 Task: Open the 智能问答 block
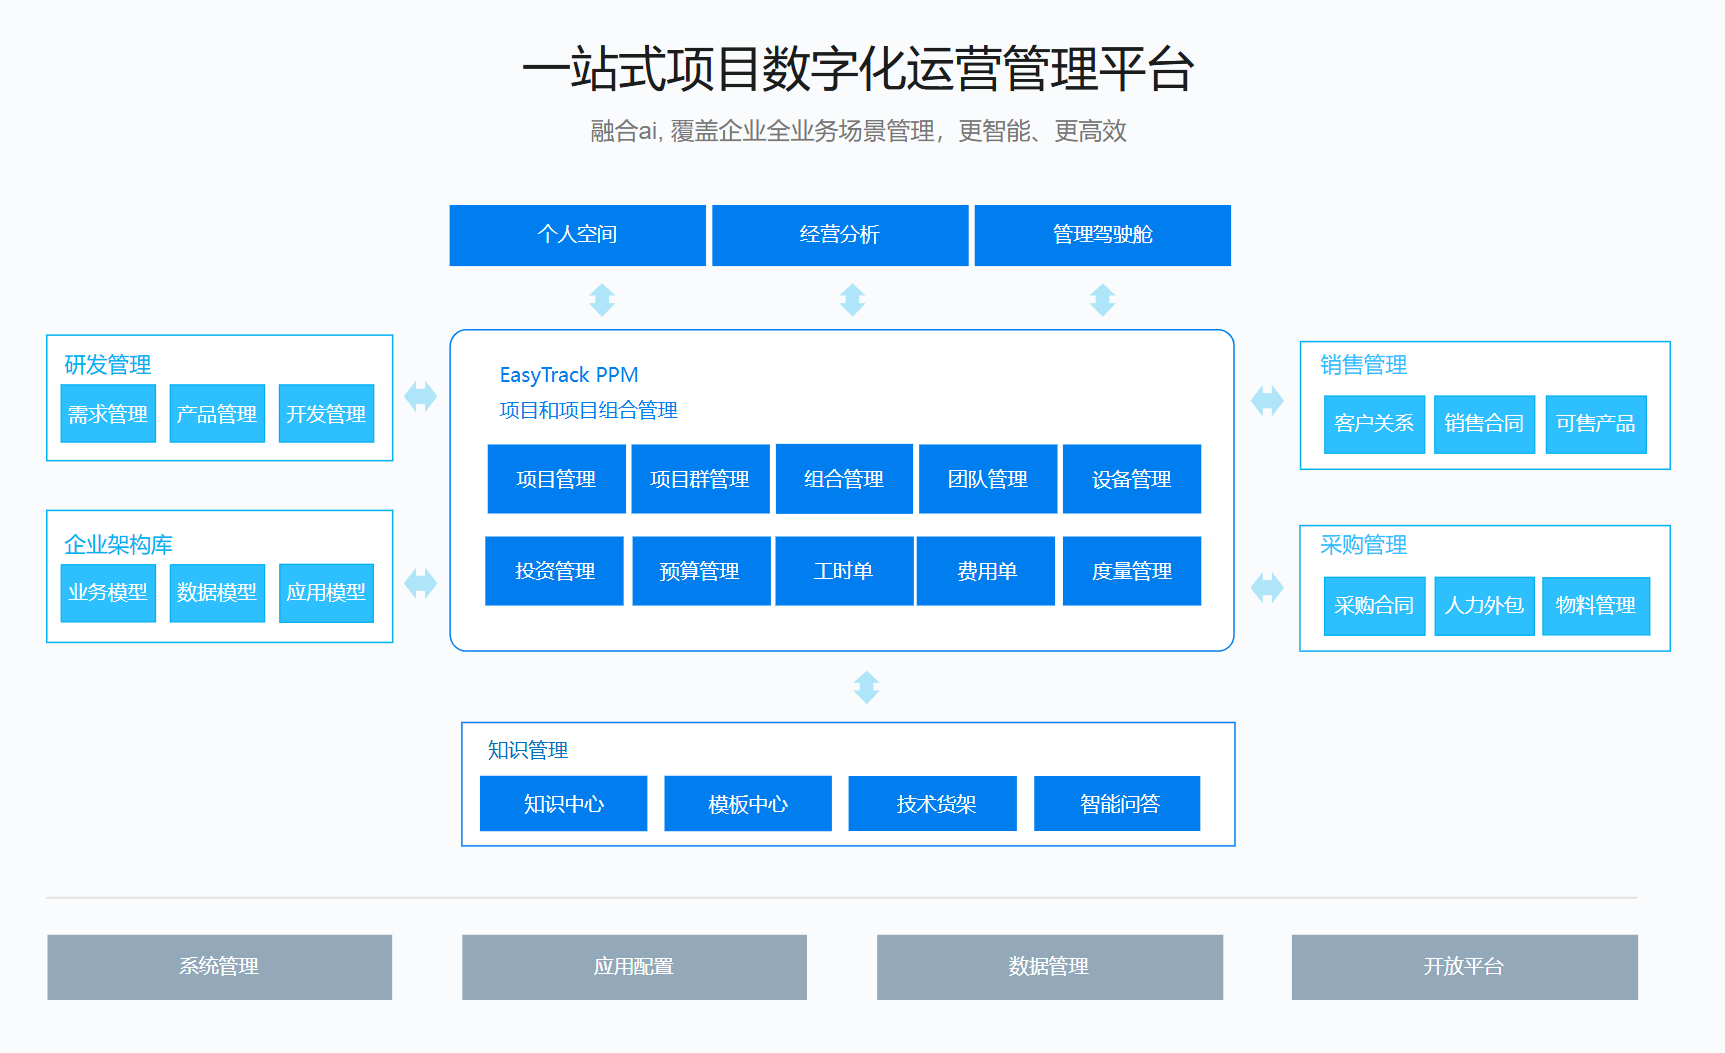pos(1117,804)
